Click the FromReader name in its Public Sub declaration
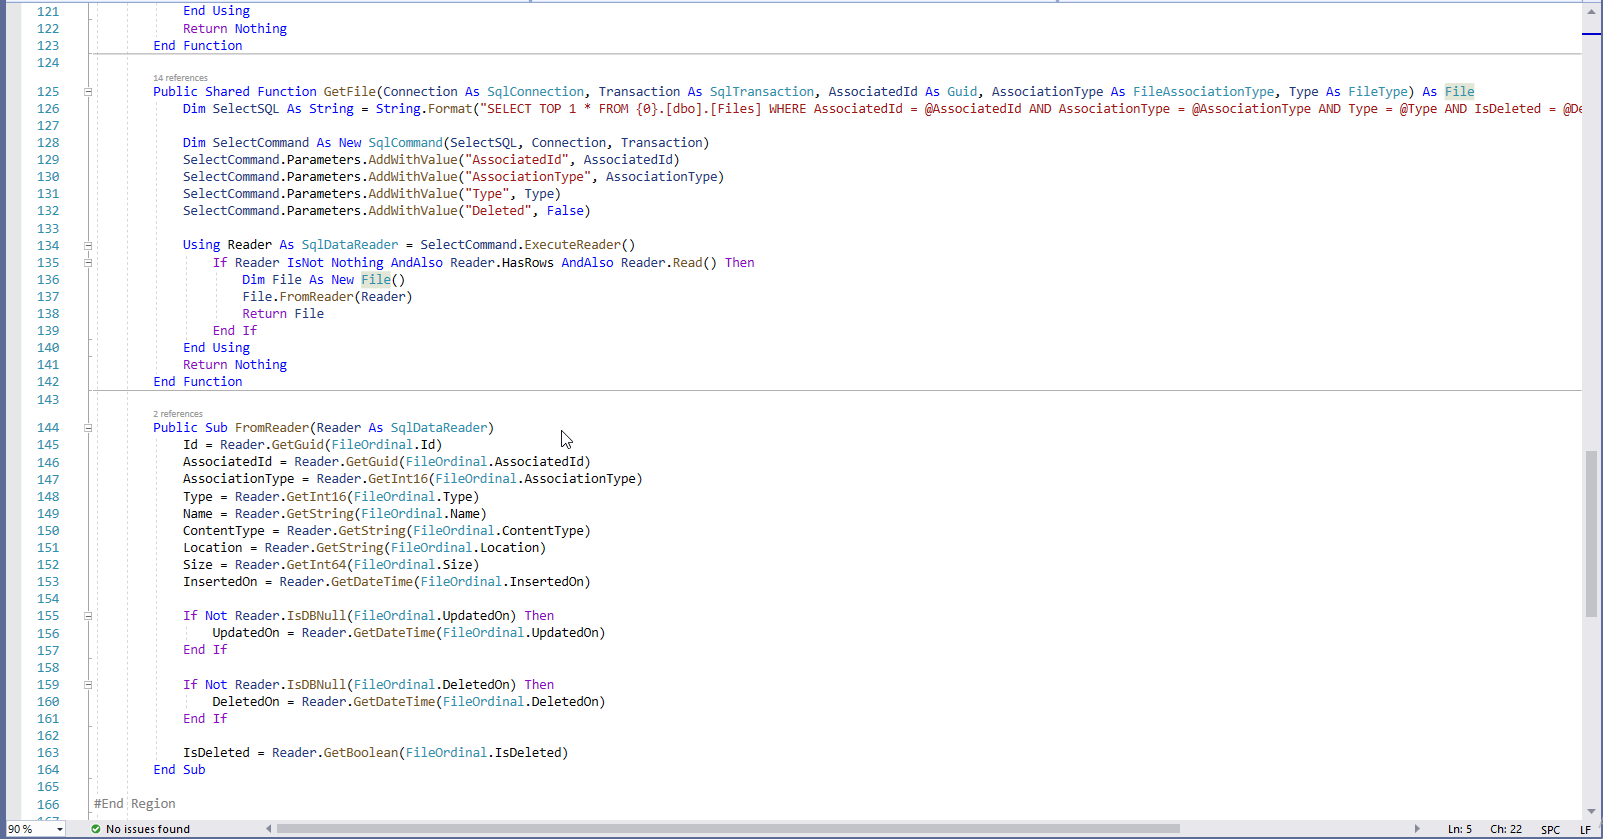The width and height of the screenshot is (1603, 839). pos(272,428)
